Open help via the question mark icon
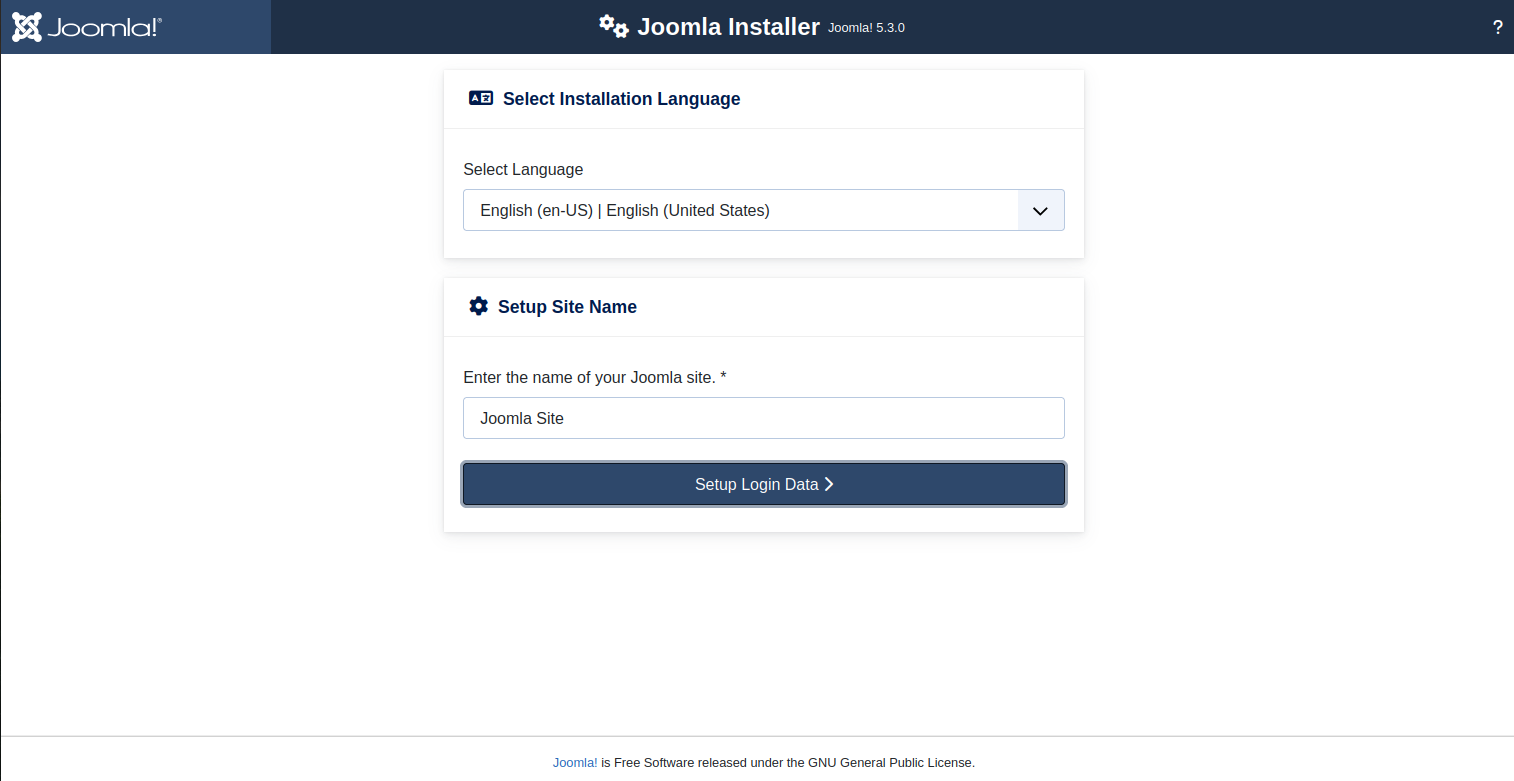The width and height of the screenshot is (1514, 781). click(x=1497, y=28)
